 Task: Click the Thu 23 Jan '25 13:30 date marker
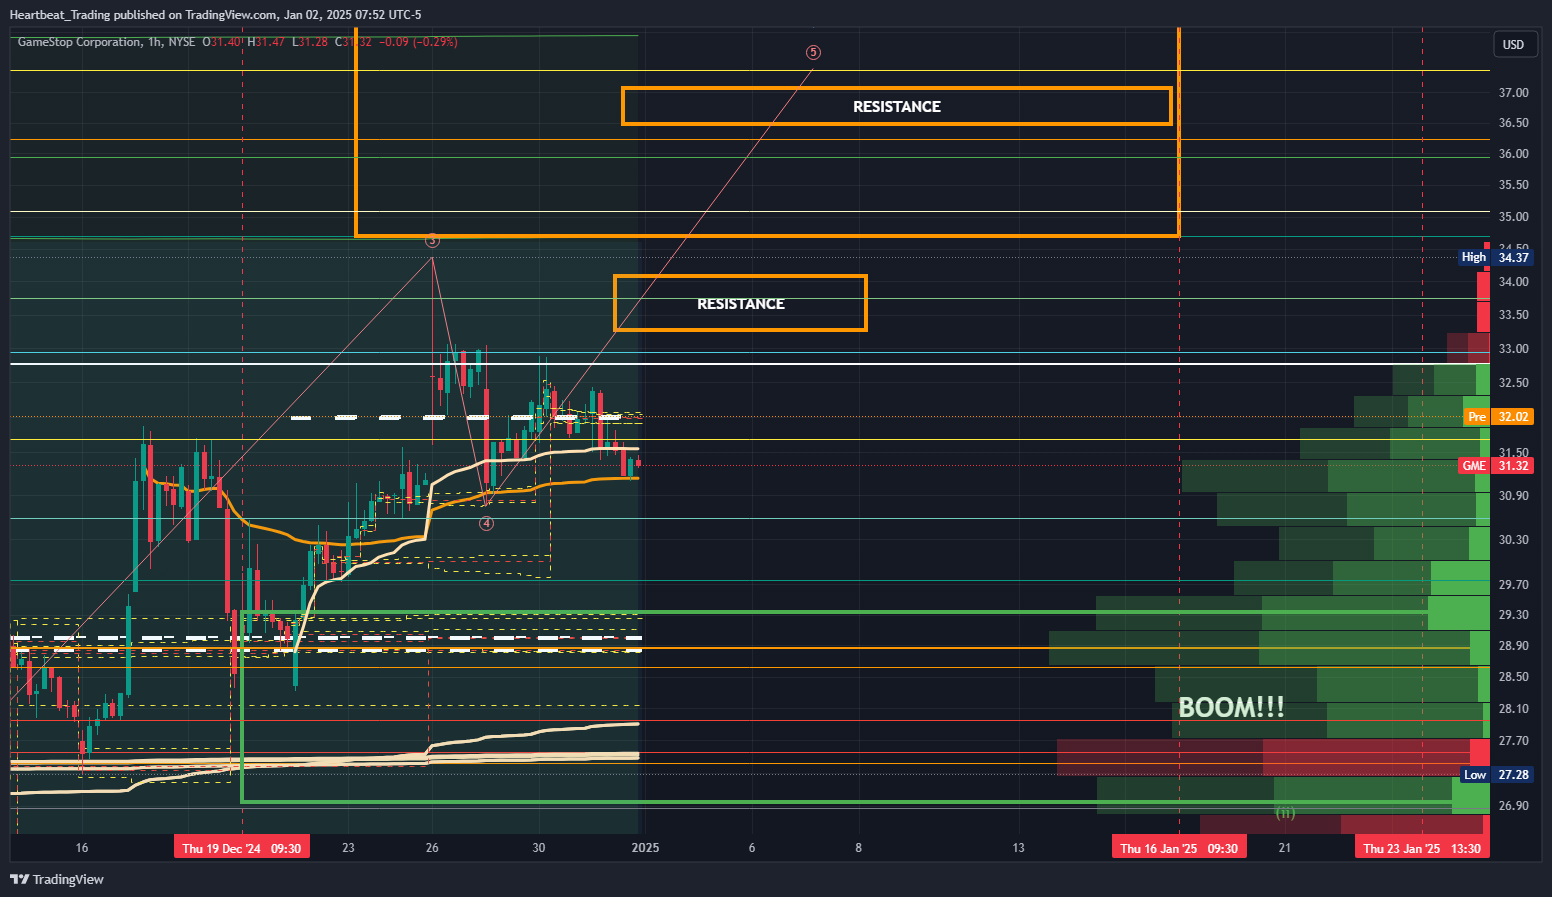1421,848
